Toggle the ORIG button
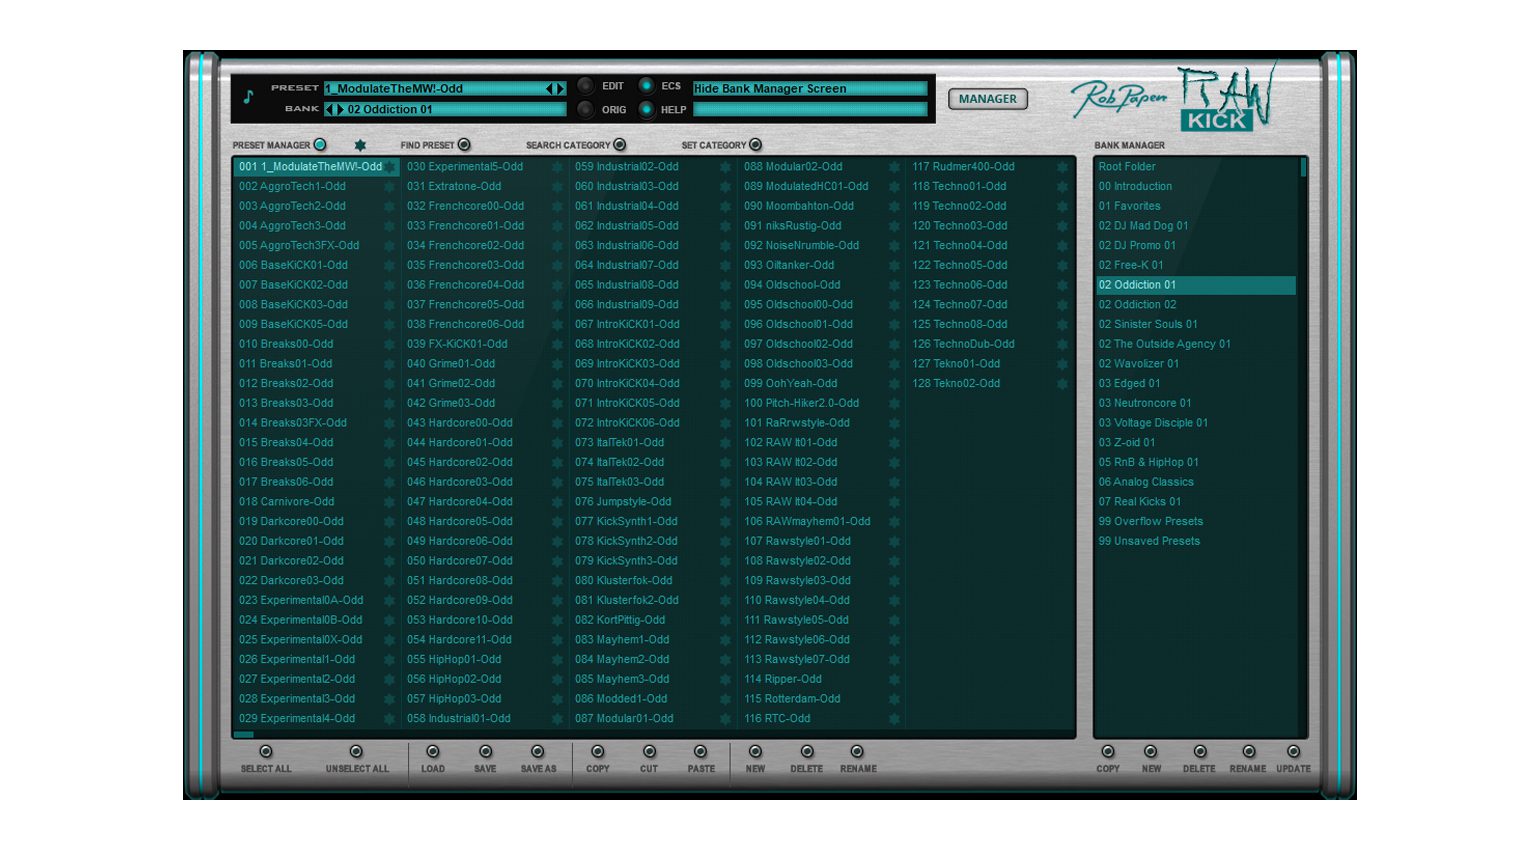The width and height of the screenshot is (1540, 850). point(586,109)
